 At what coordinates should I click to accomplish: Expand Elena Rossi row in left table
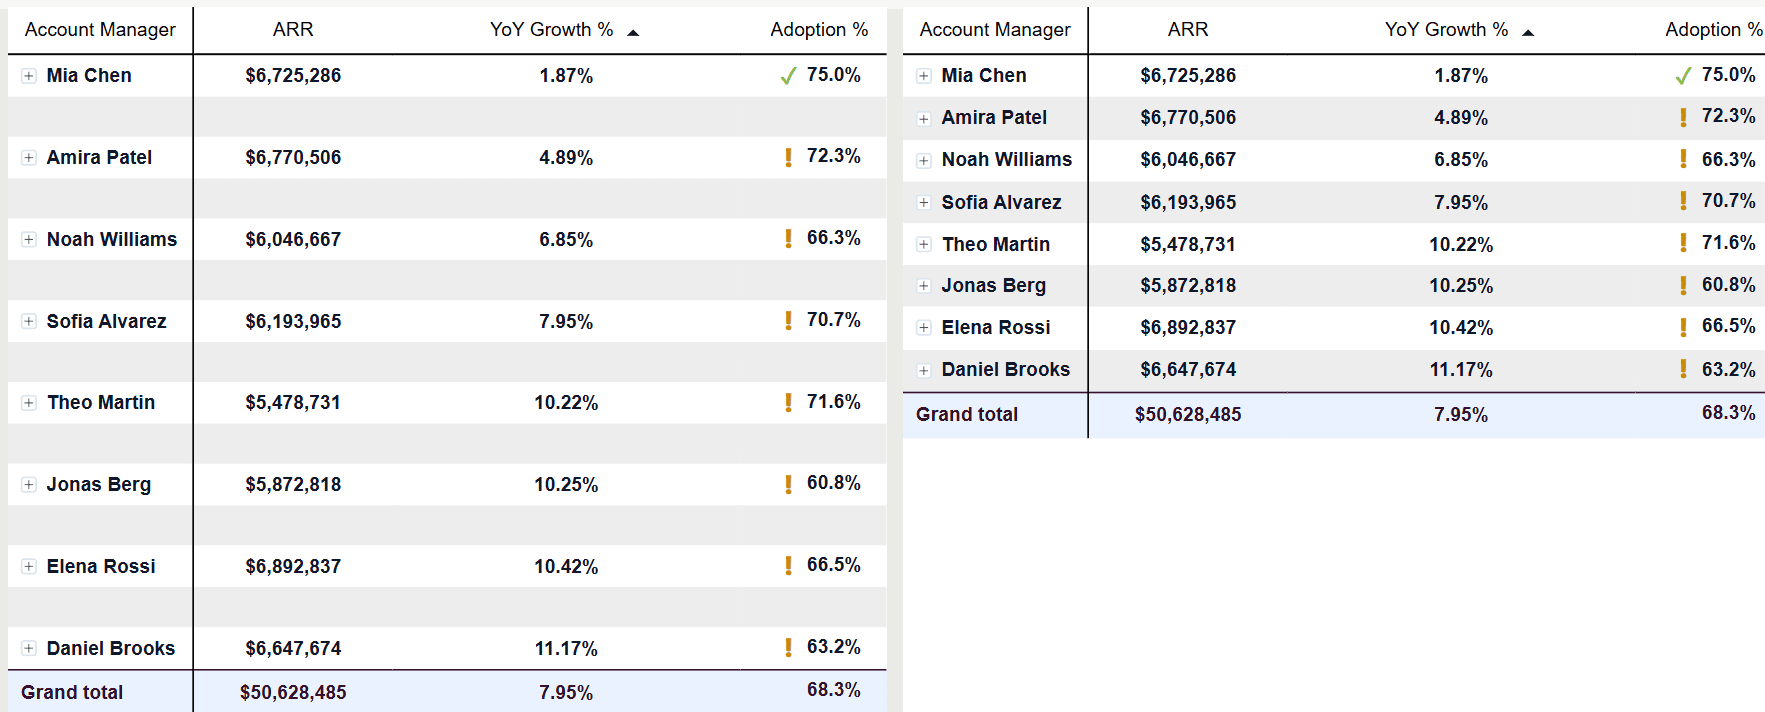pos(29,567)
